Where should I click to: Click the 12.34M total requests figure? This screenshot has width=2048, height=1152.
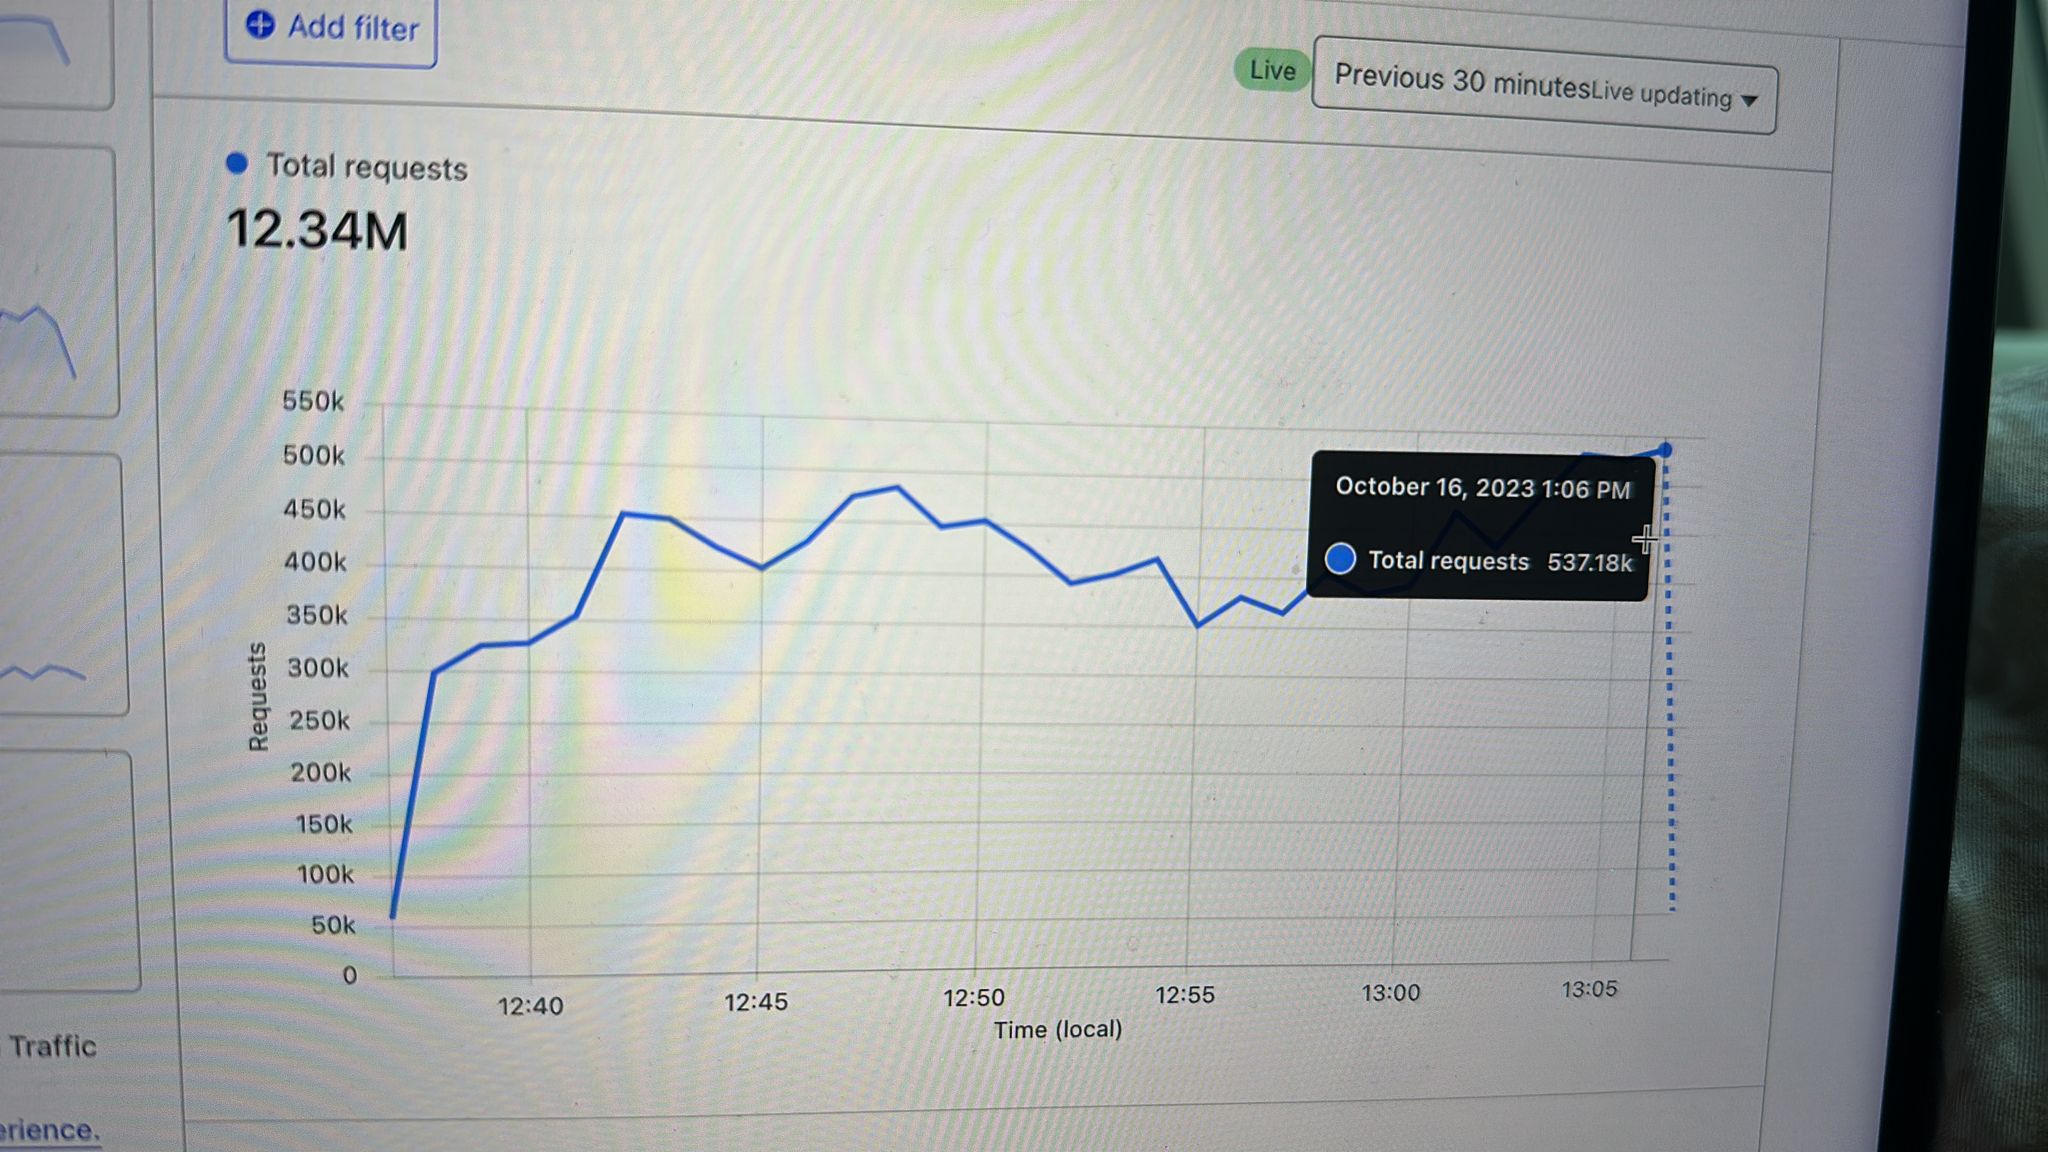pos(317,229)
